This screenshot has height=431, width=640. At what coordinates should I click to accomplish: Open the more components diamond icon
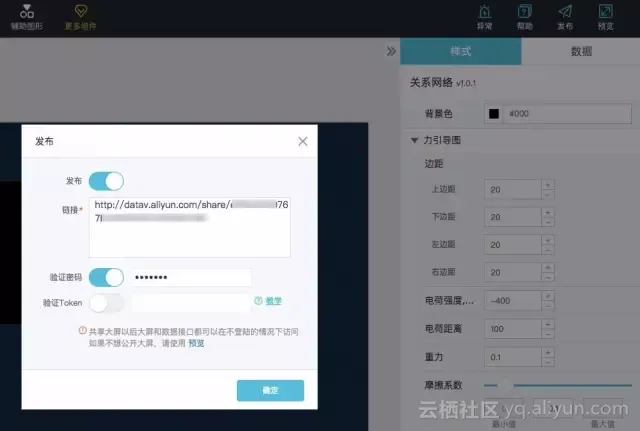(80, 17)
